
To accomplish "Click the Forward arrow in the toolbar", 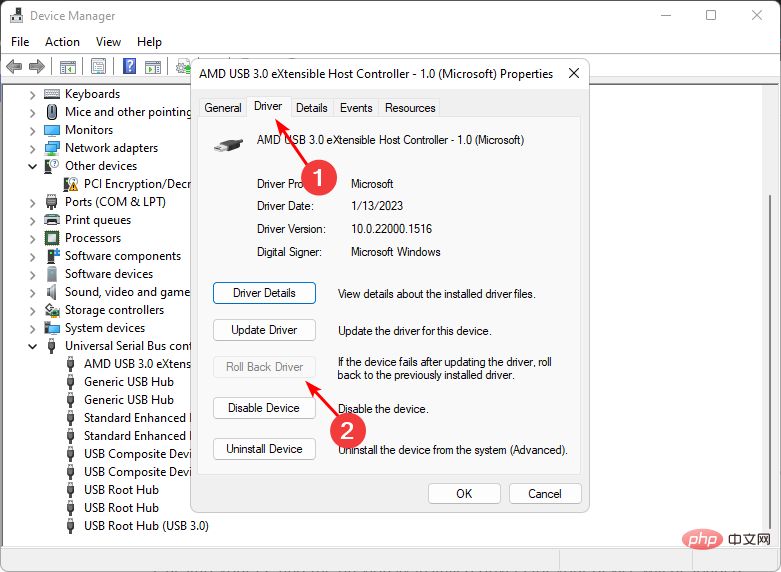I will 37,67.
